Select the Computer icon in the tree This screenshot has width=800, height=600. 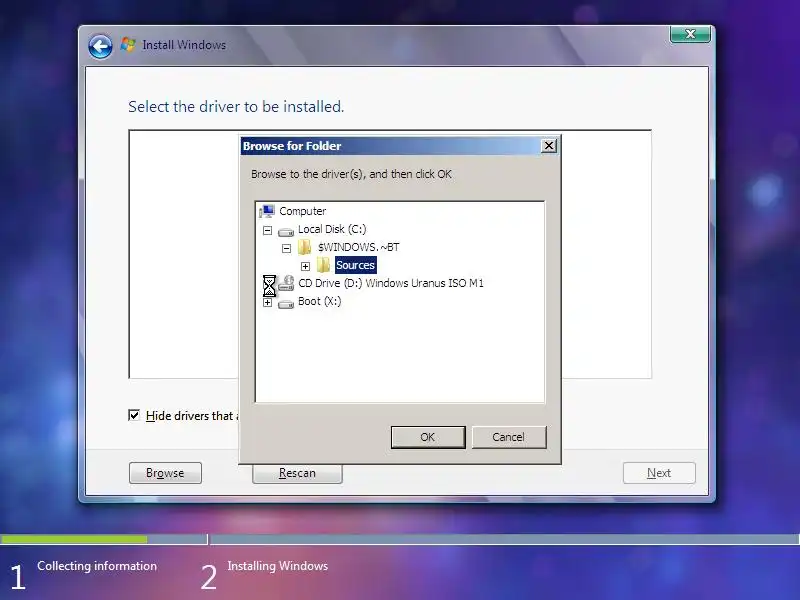point(267,211)
